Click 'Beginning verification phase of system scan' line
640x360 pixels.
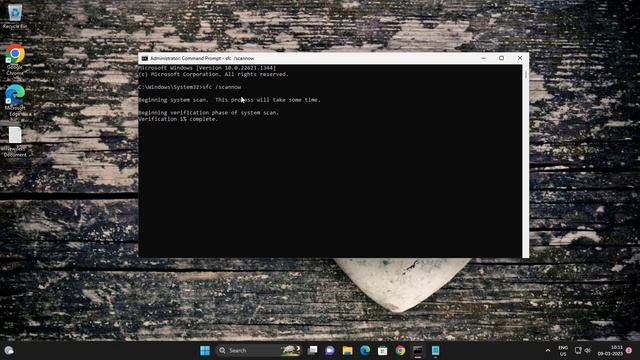click(209, 113)
